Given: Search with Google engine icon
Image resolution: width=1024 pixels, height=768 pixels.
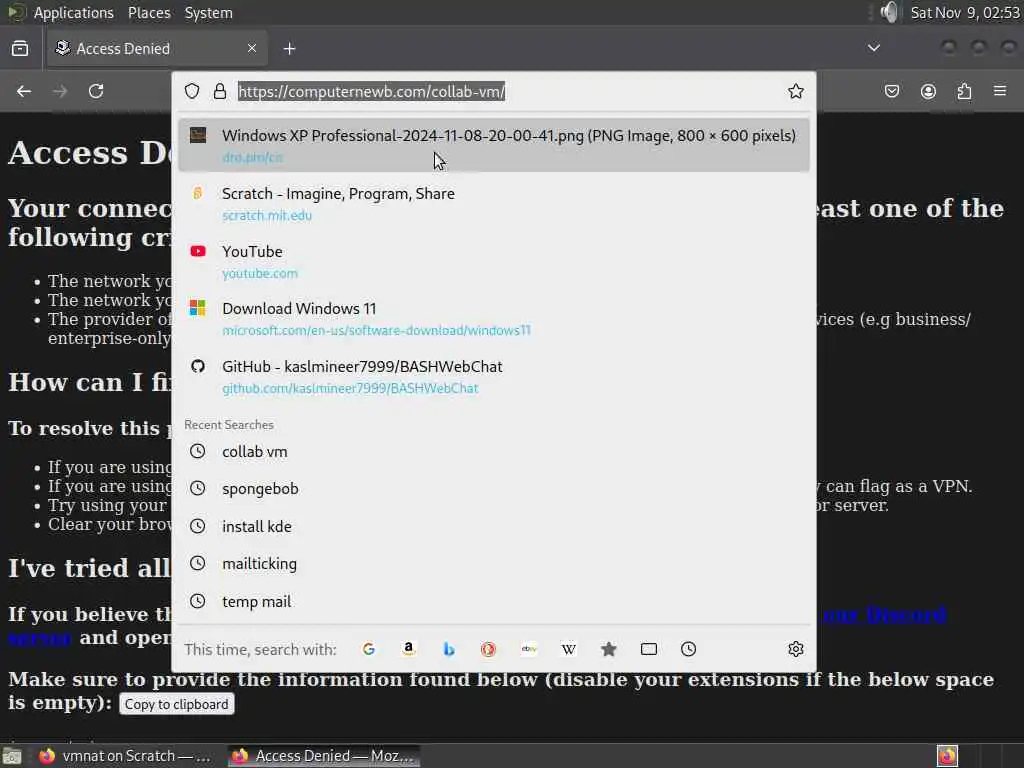Looking at the screenshot, I should point(369,649).
